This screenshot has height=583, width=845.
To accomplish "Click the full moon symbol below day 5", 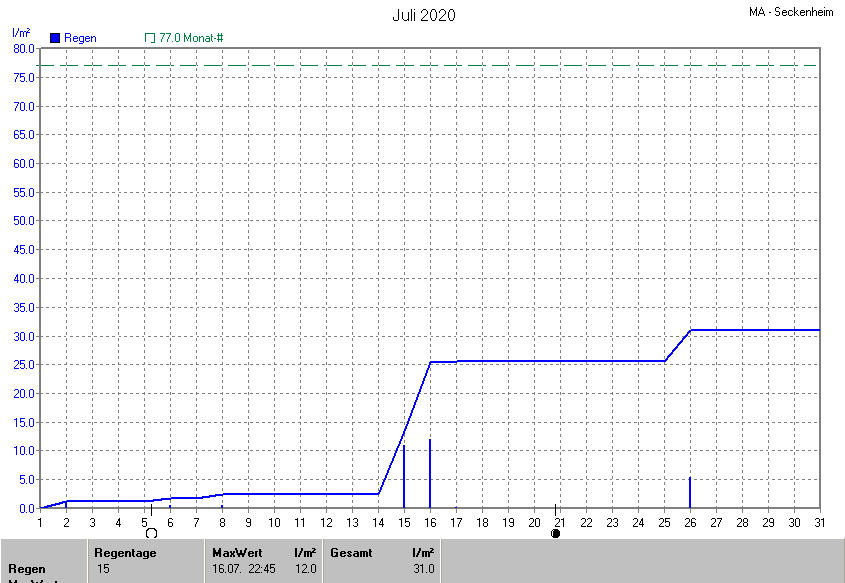I will coord(151,533).
